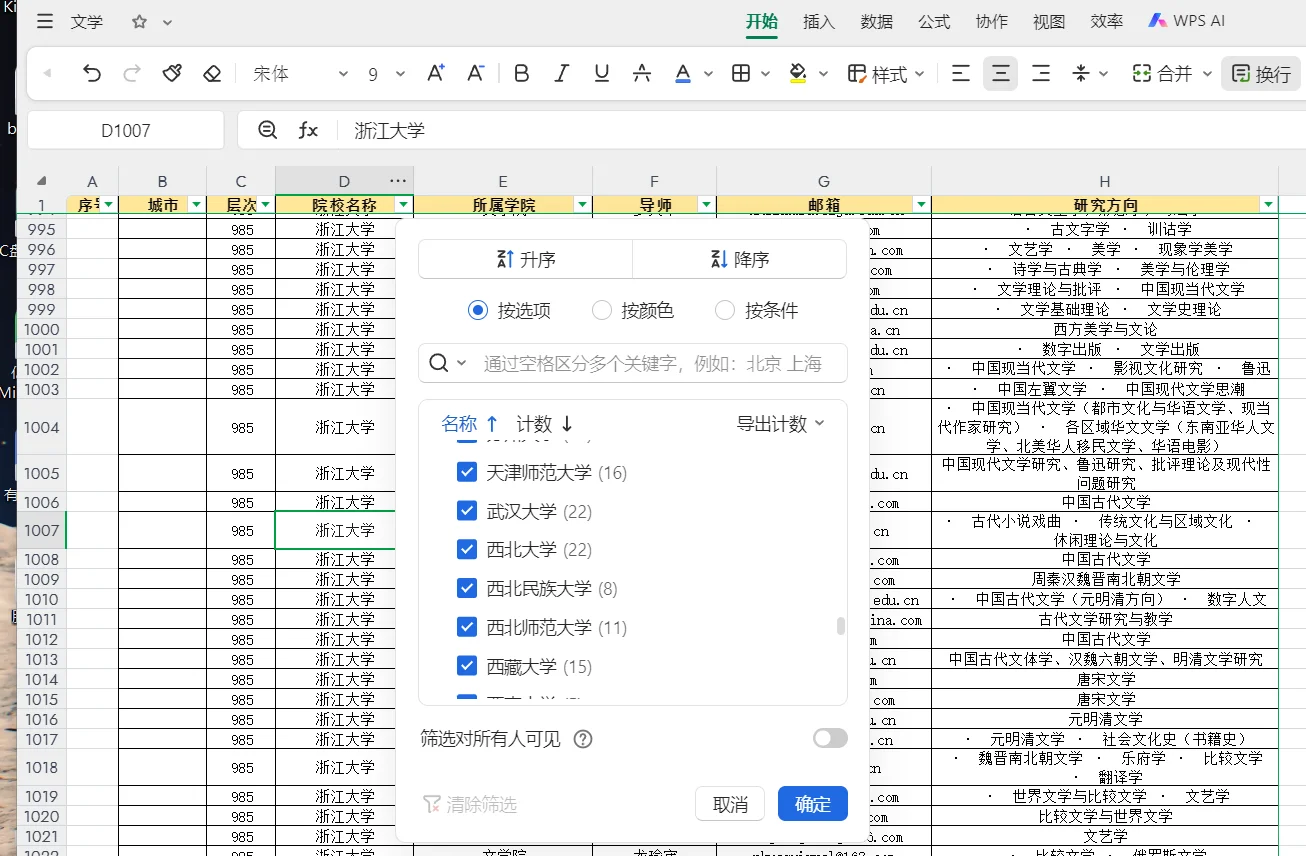This screenshot has height=856, width=1306.
Task: Uncheck 西北民族大学 checkbox
Action: (x=467, y=588)
